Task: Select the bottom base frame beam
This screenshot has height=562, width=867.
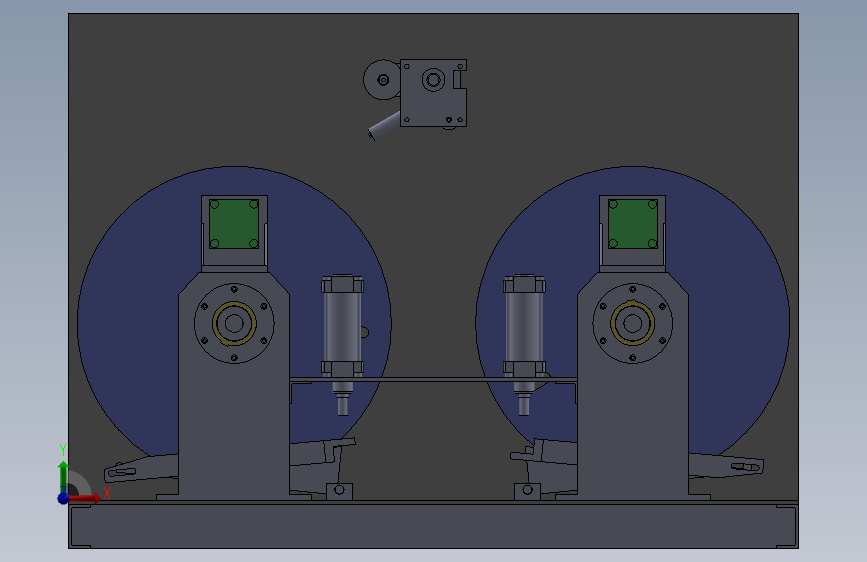Action: coord(433,525)
